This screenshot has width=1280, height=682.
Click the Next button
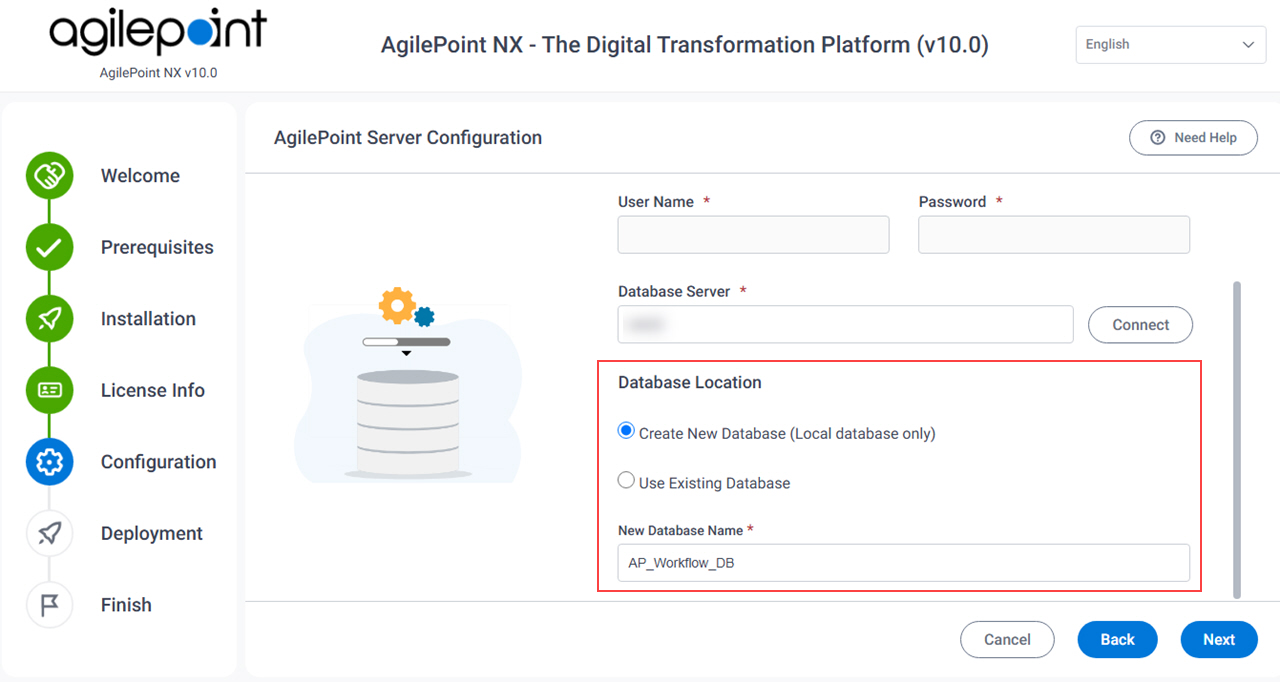pos(1219,640)
